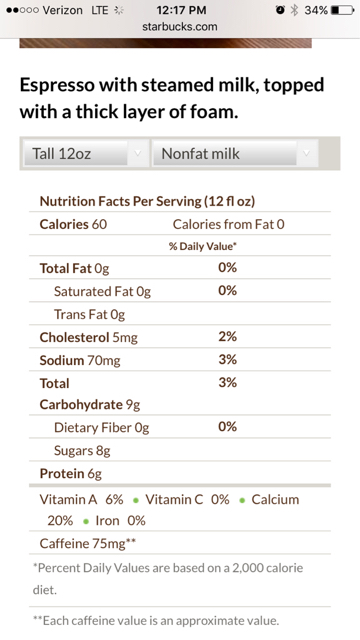Tap the 12:17 PM clock
Viewport: 360px width, 640px height.
click(181, 10)
